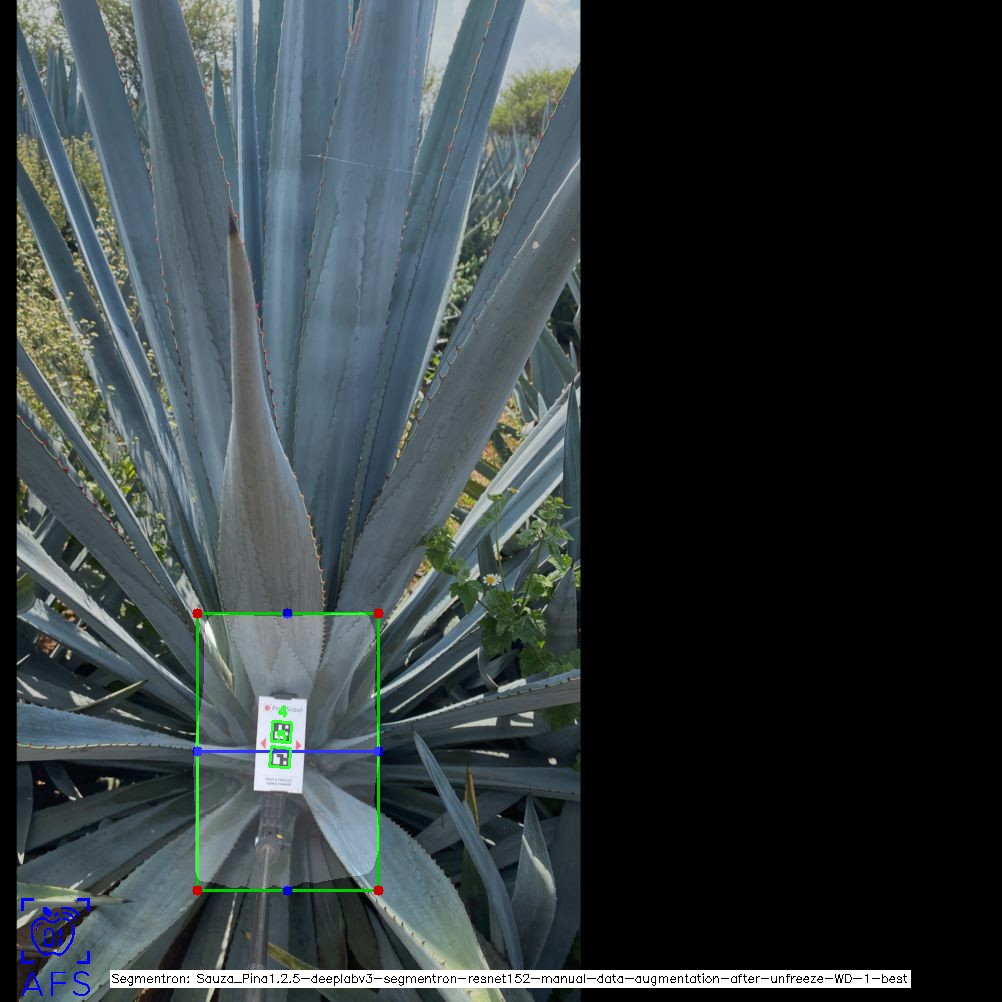Click the bottom-left red corner handle
The width and height of the screenshot is (1002, 1002).
pos(197,890)
